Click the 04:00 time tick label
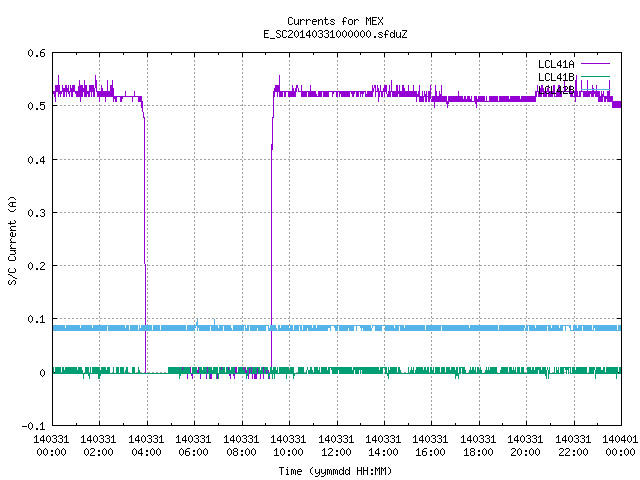Viewport: 640px width, 480px height. [146, 452]
